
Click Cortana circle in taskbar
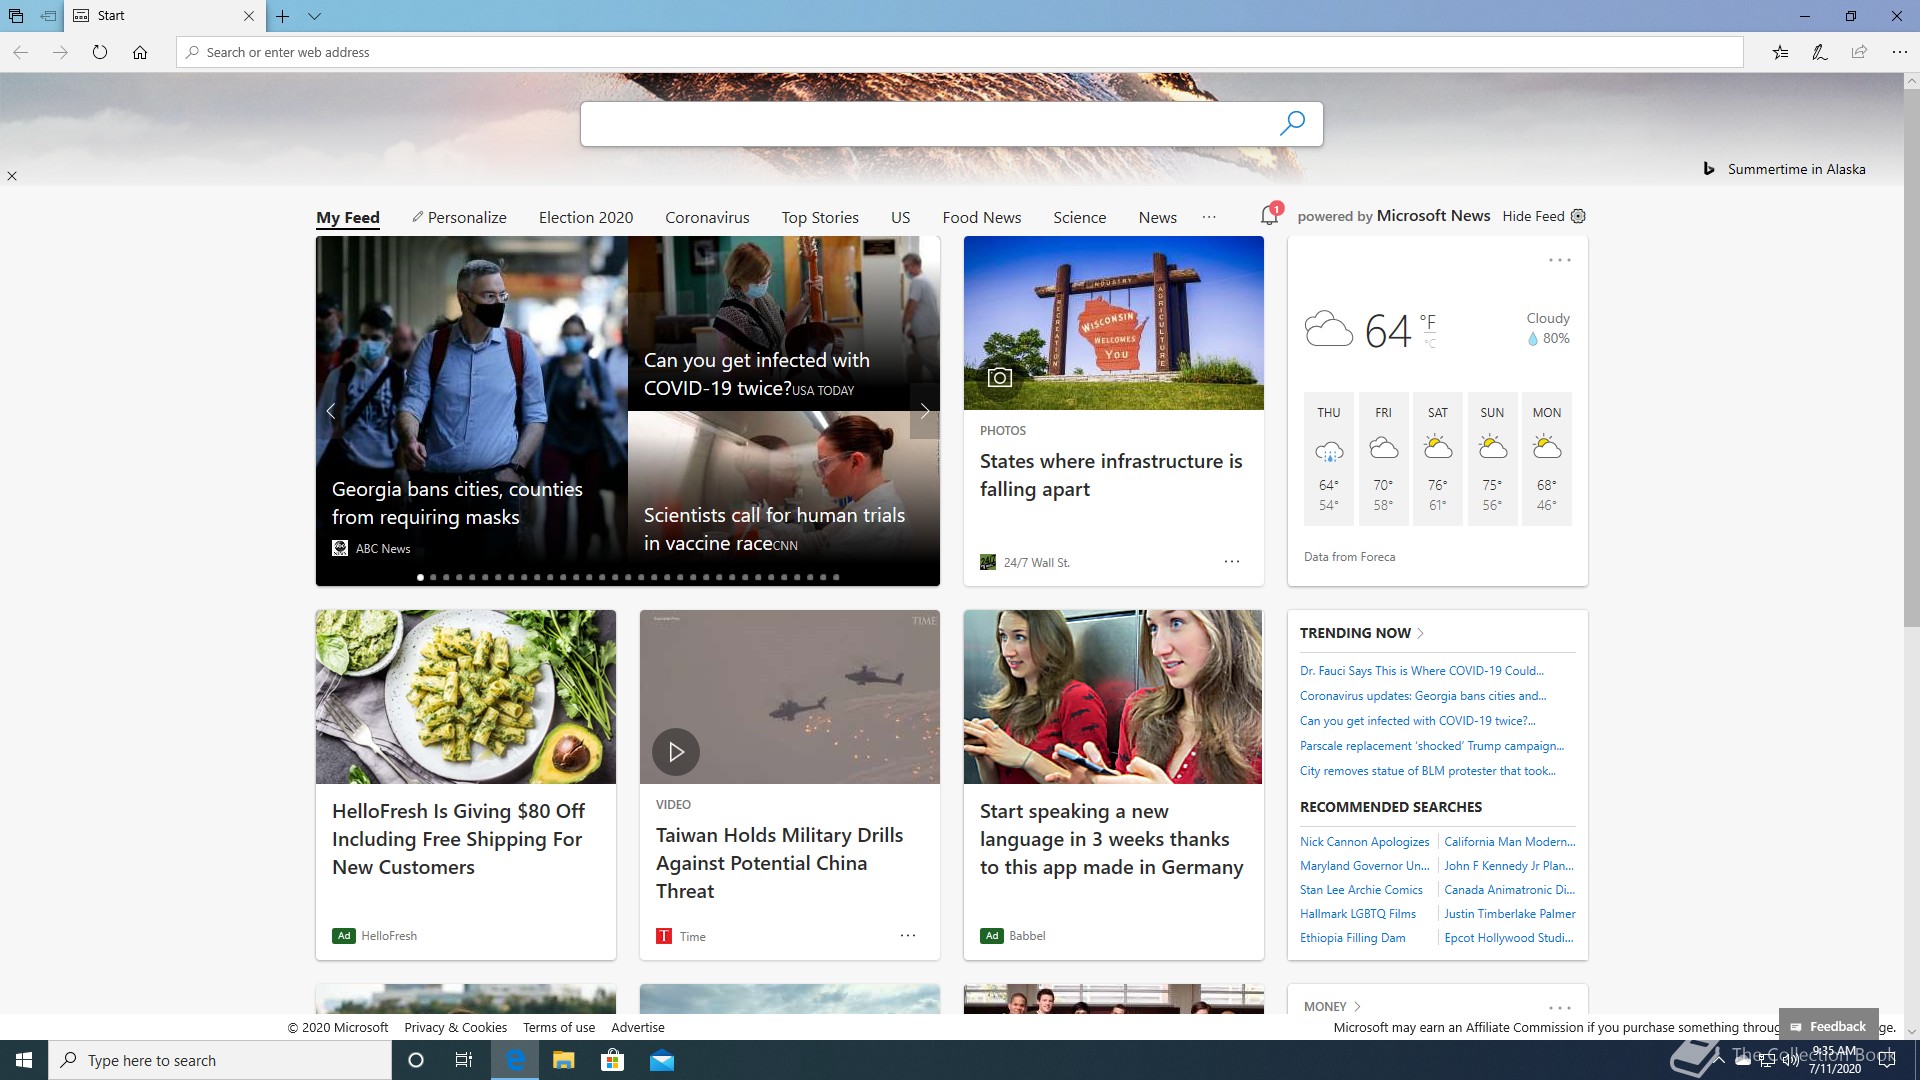[416, 1060]
